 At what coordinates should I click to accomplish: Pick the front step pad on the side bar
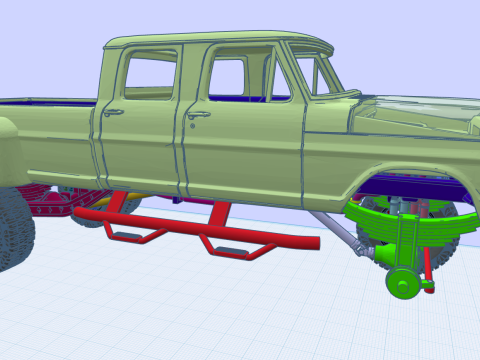(231, 251)
